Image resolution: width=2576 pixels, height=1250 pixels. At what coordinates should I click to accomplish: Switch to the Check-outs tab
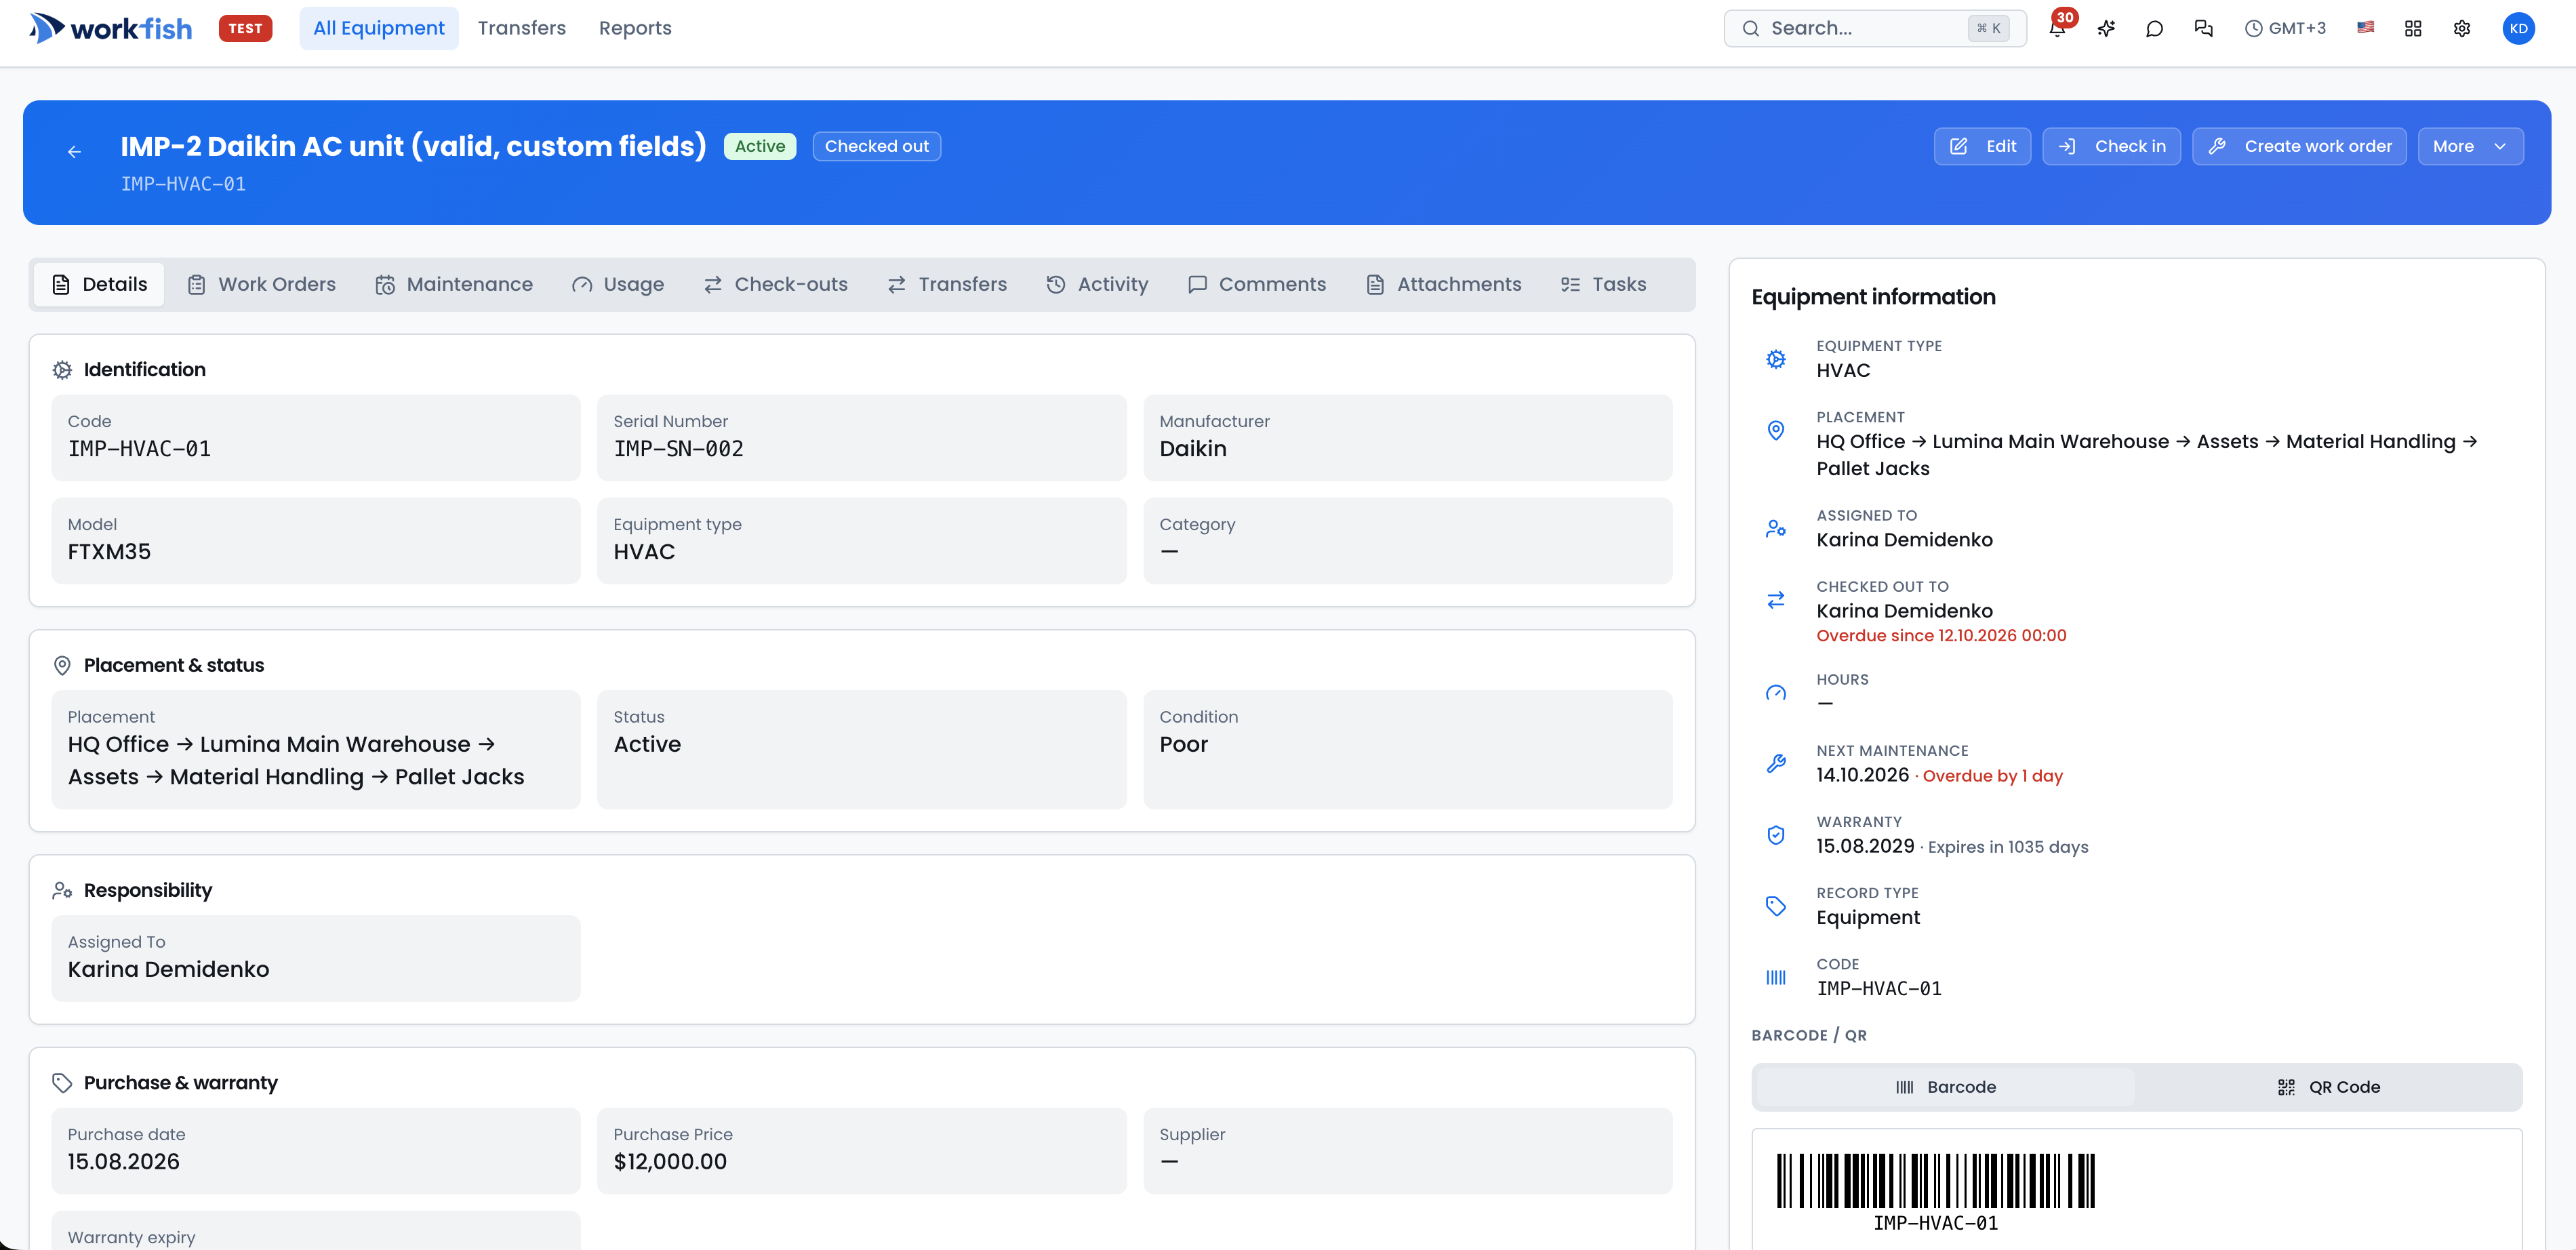pyautogui.click(x=776, y=284)
